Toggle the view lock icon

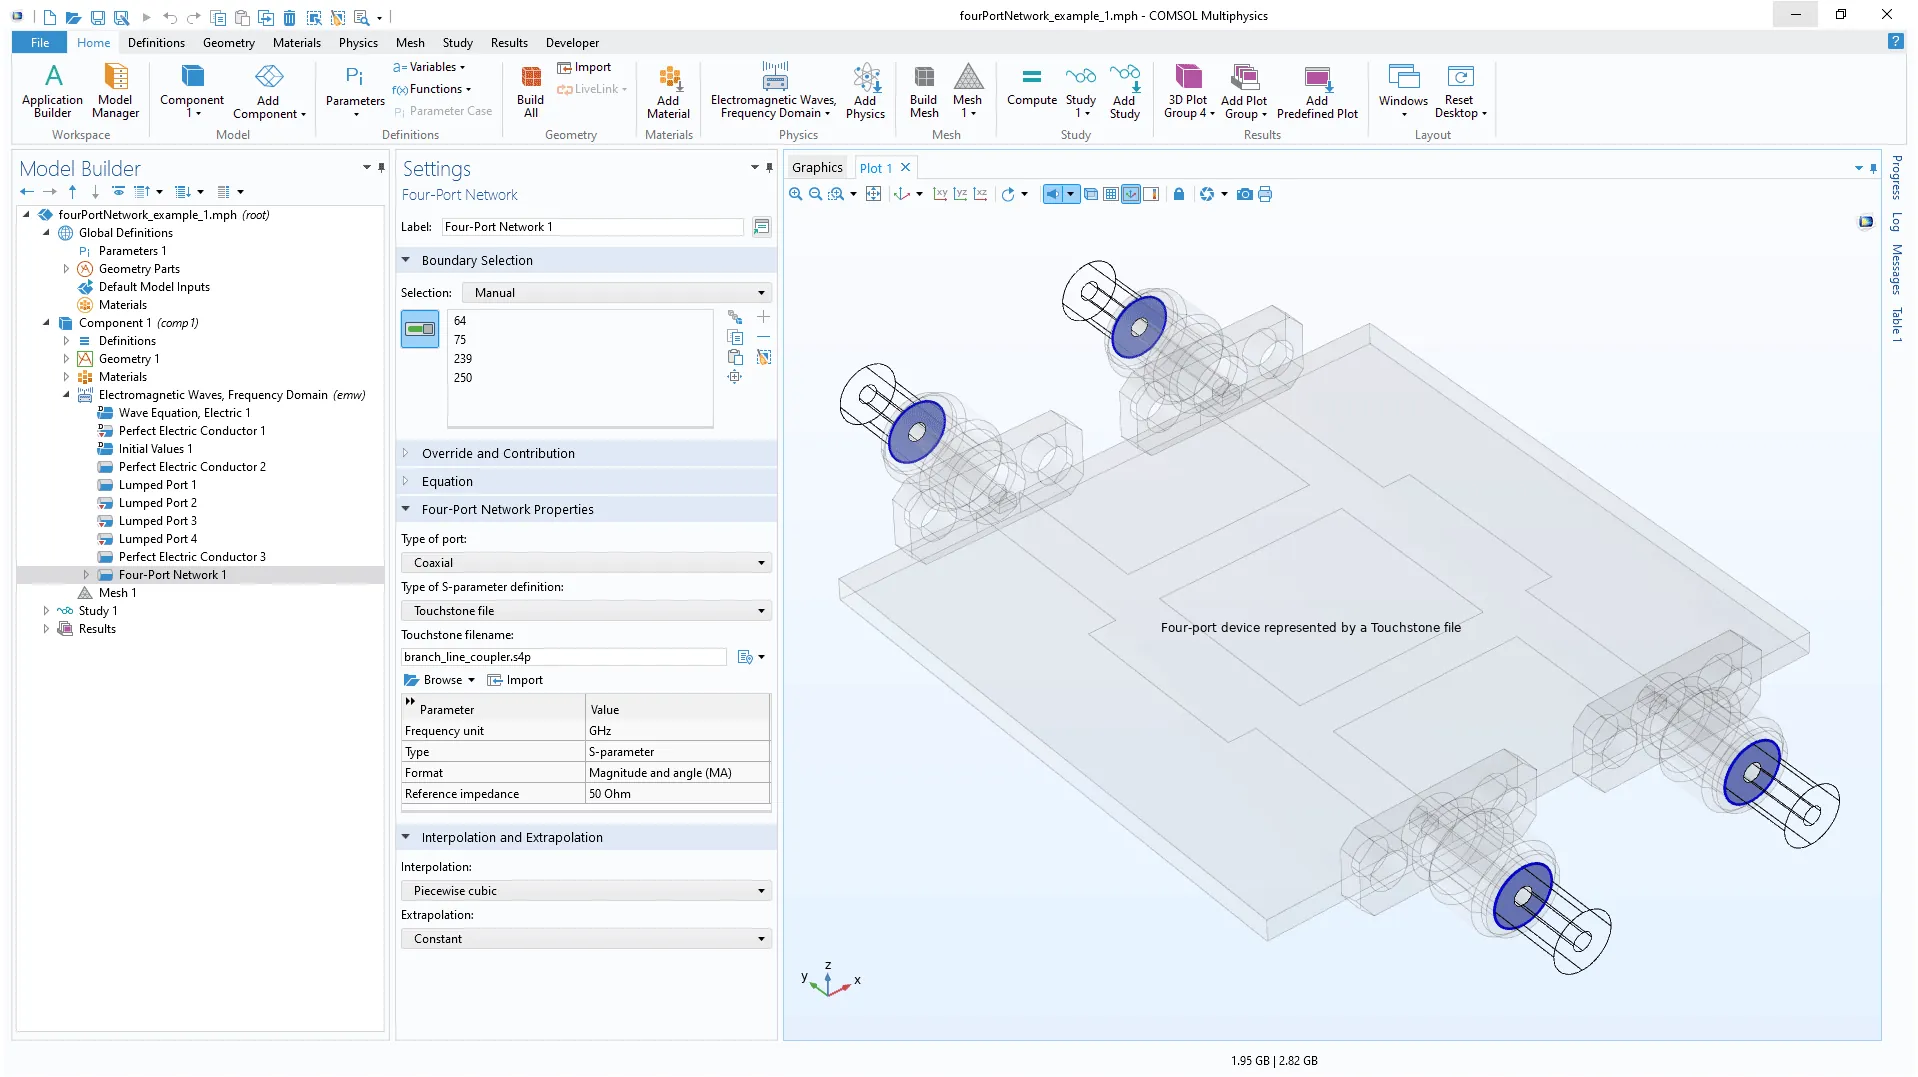click(x=1178, y=194)
